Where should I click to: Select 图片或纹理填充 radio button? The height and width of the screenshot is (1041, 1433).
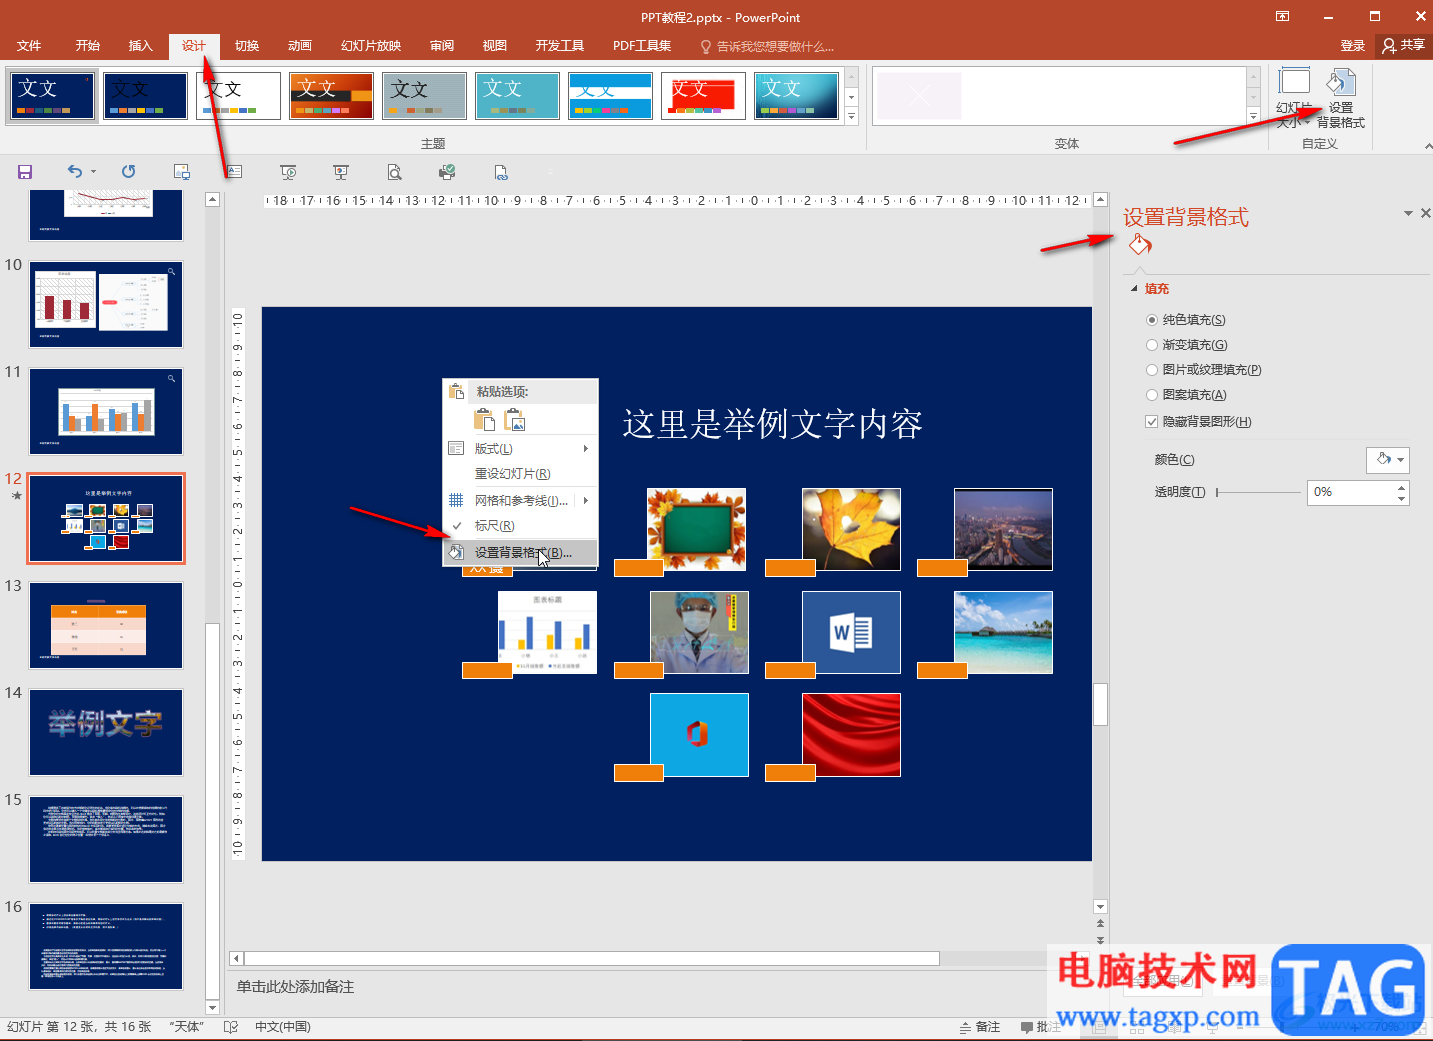1152,370
